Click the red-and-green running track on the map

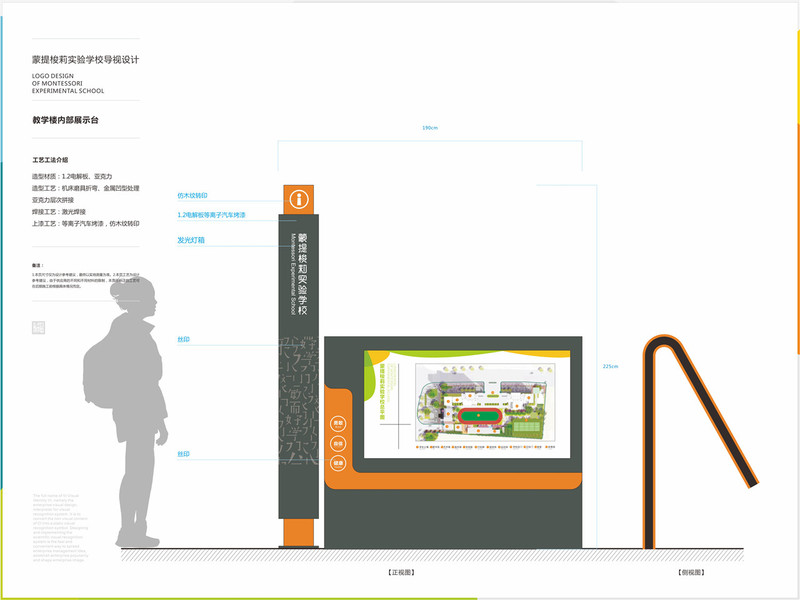[479, 416]
